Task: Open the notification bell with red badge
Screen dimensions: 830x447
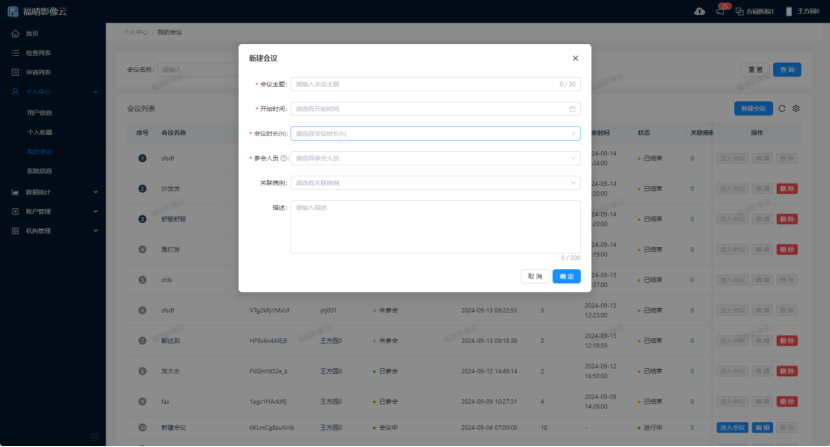Action: coord(719,11)
